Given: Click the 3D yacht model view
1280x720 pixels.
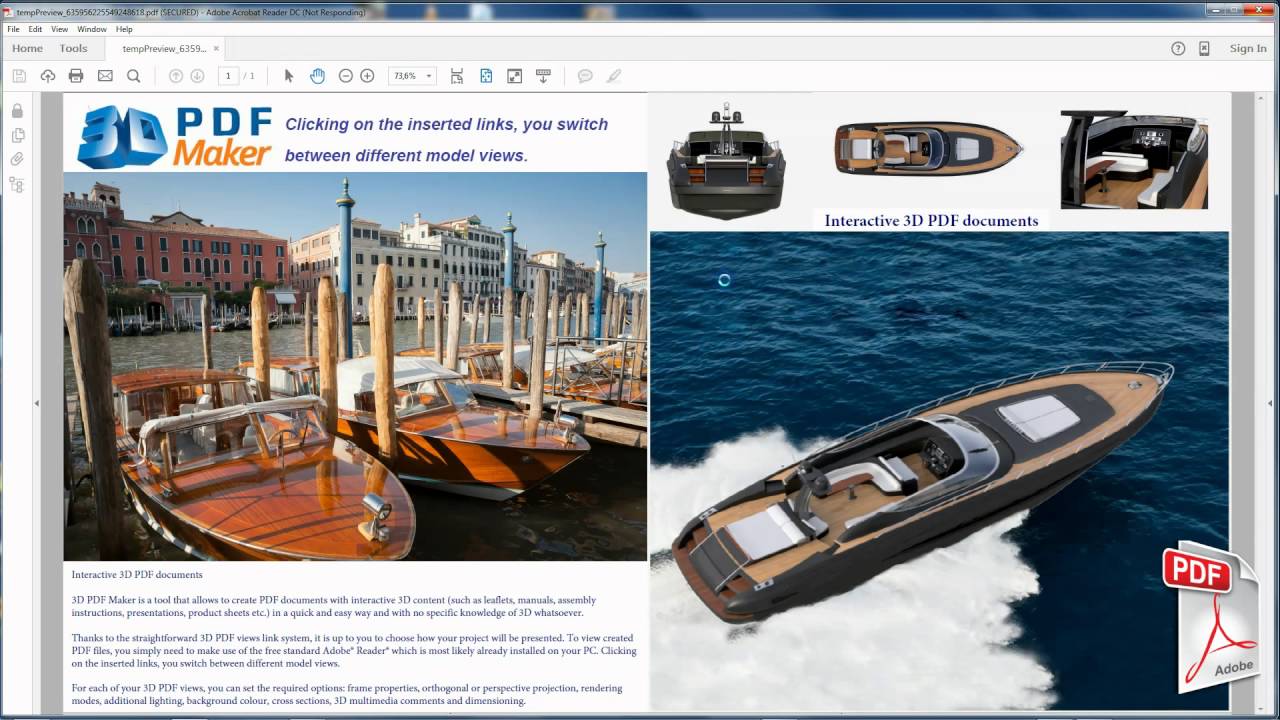Looking at the screenshot, I should click(x=939, y=470).
